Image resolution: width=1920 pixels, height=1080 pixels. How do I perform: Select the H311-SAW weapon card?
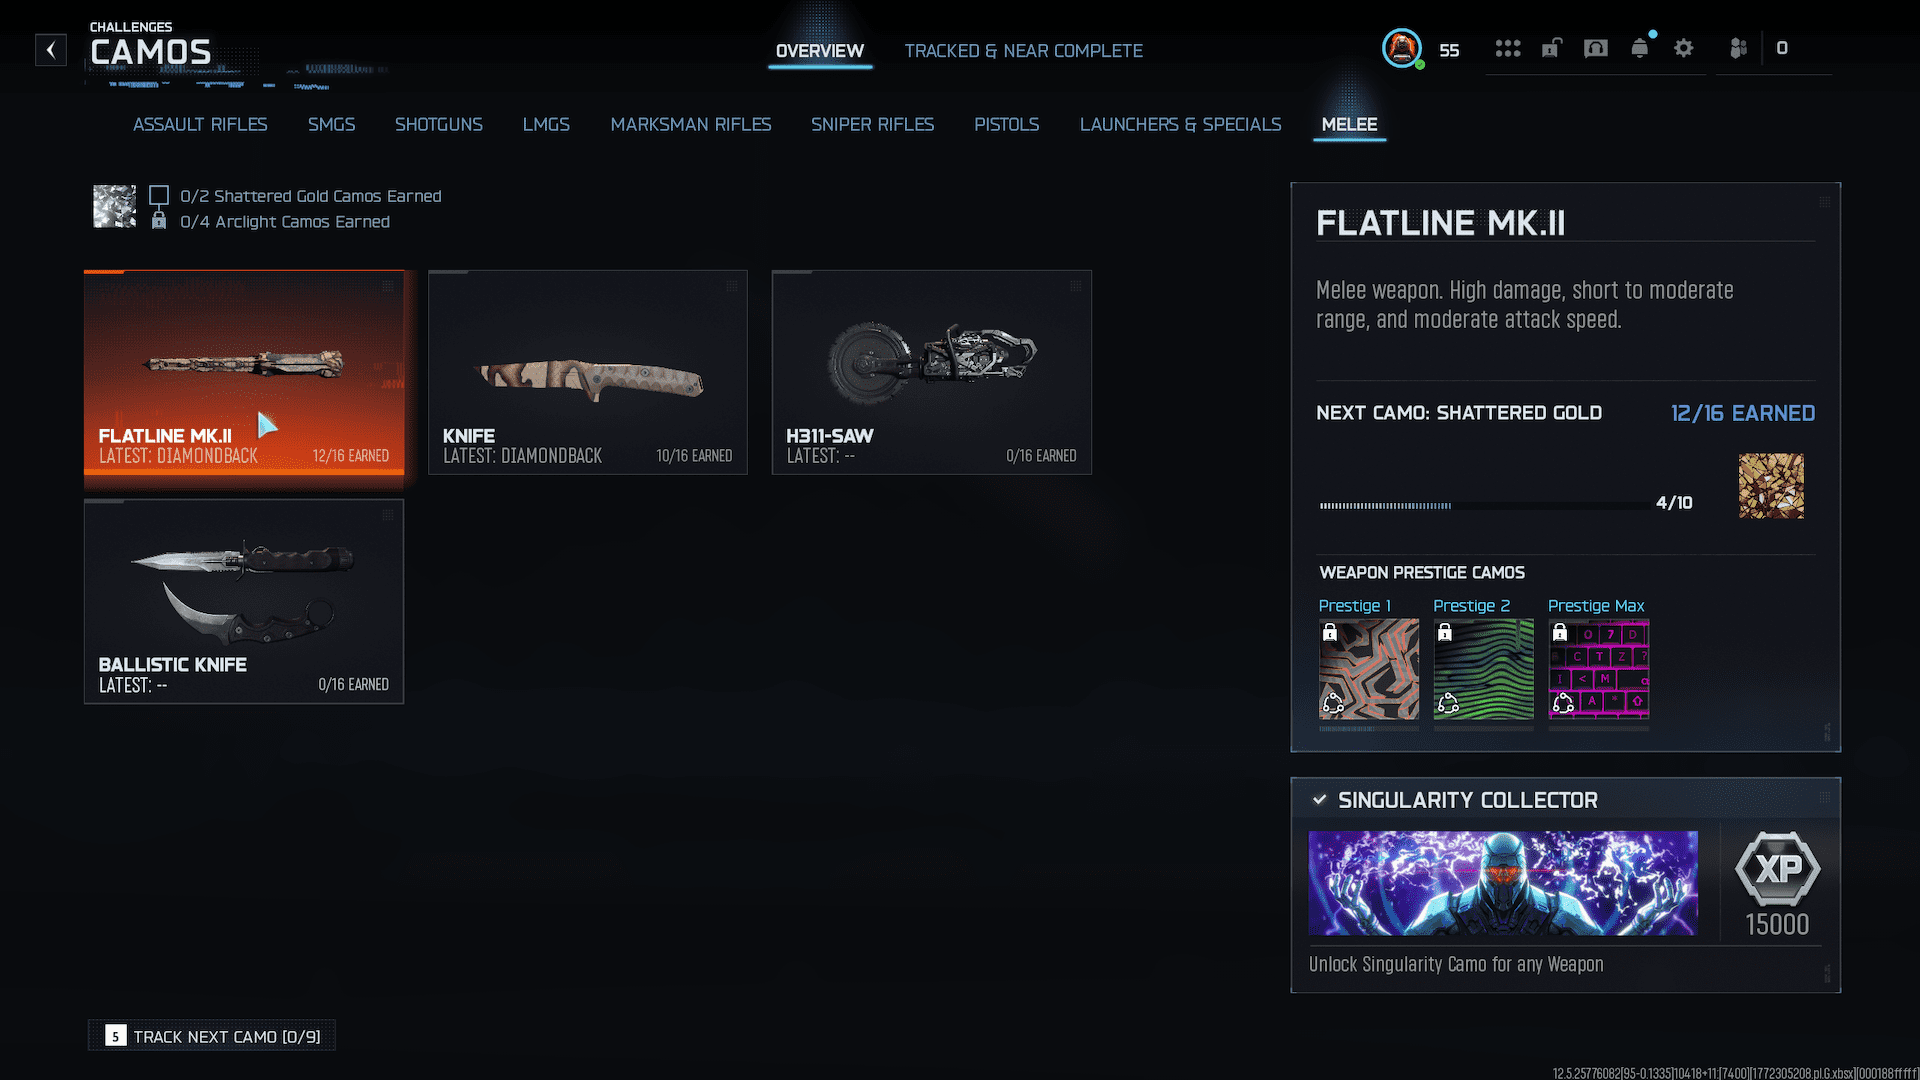(x=932, y=372)
